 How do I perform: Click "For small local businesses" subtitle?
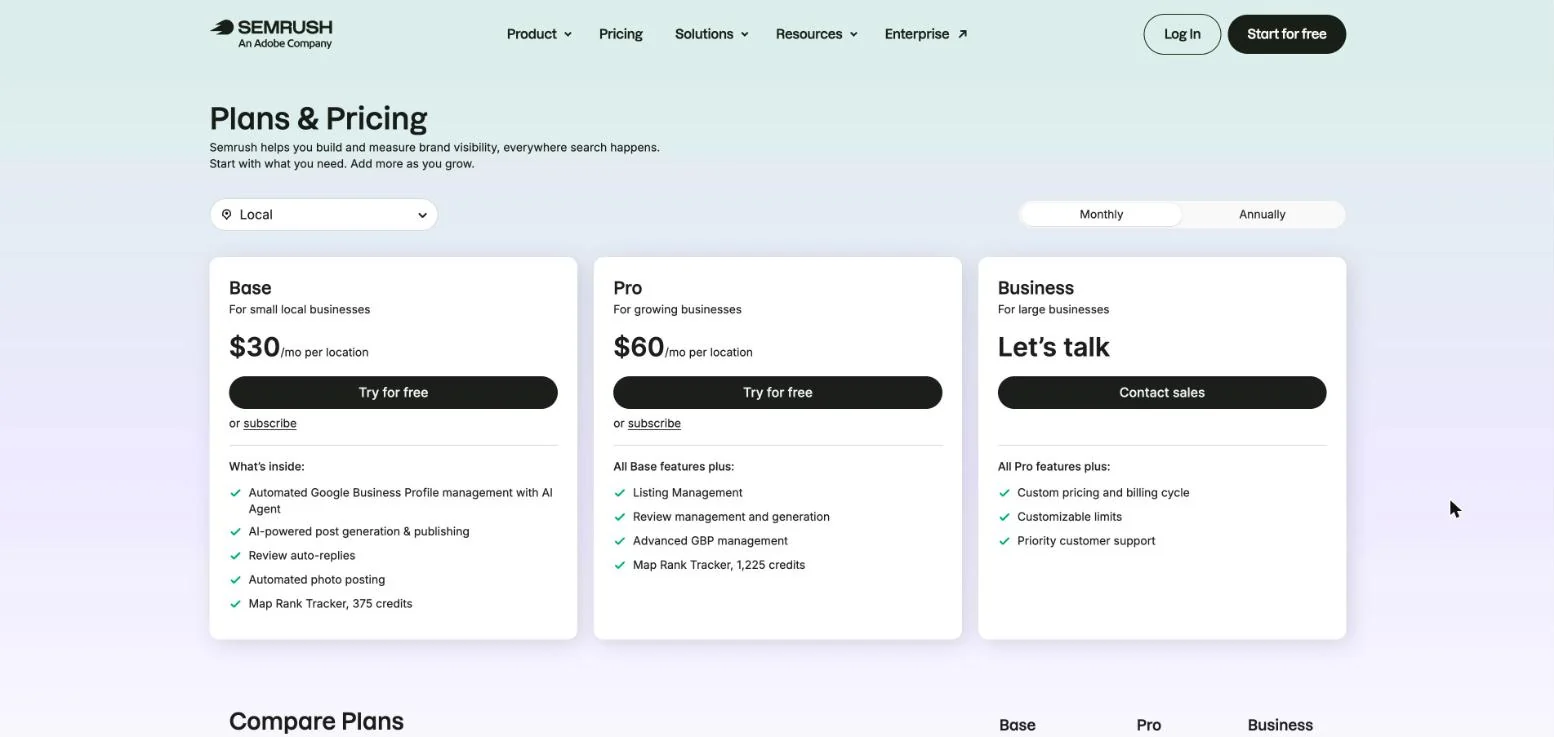click(299, 310)
